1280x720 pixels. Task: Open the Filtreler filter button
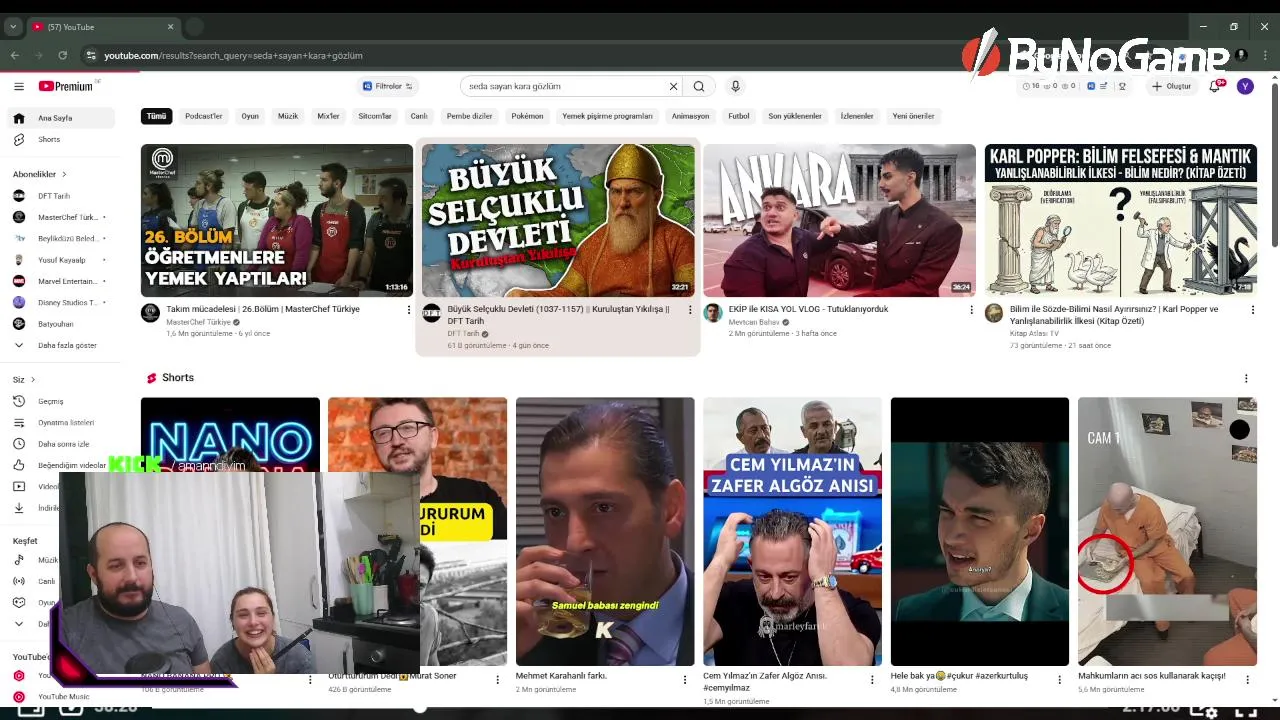[388, 86]
